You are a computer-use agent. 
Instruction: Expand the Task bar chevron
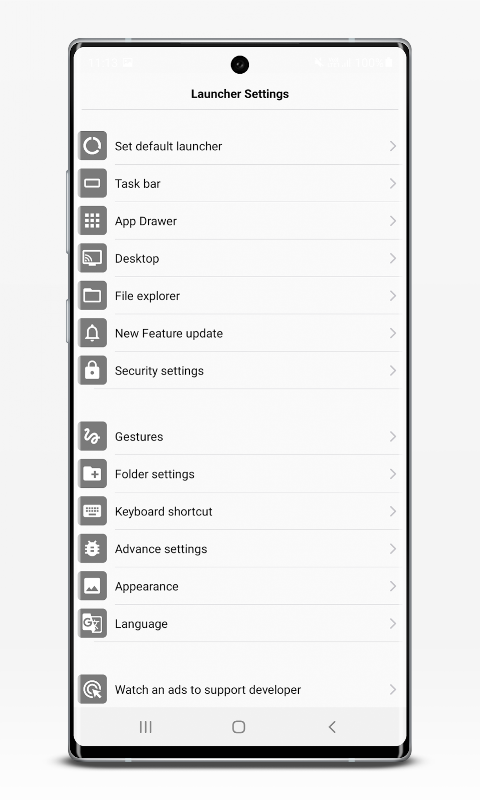point(393,183)
